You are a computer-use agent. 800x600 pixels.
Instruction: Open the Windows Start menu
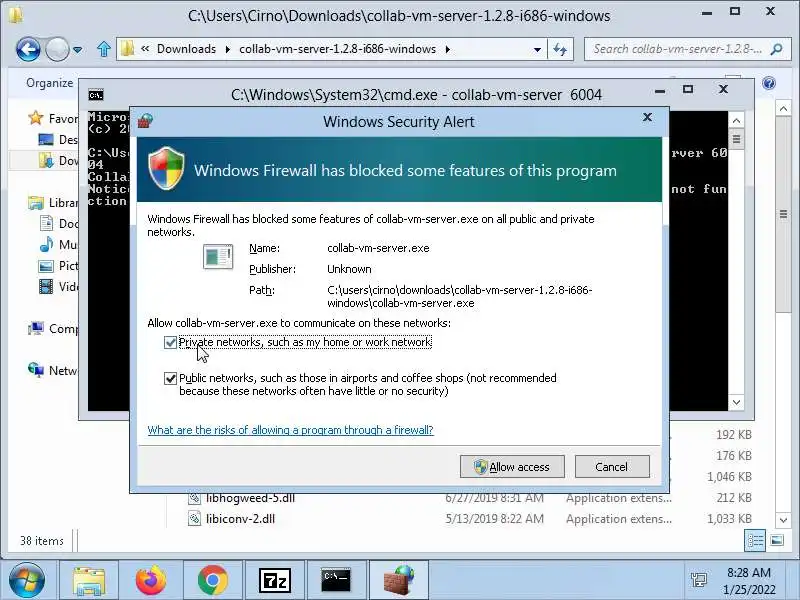tap(26, 581)
